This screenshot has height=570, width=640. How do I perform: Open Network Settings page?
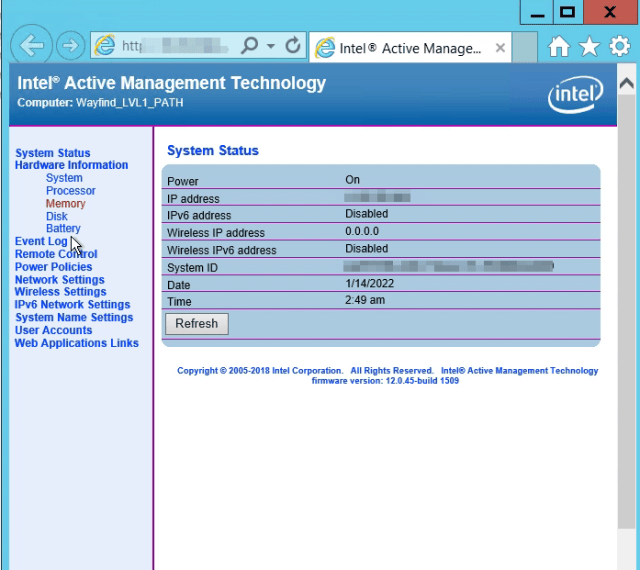pos(60,280)
